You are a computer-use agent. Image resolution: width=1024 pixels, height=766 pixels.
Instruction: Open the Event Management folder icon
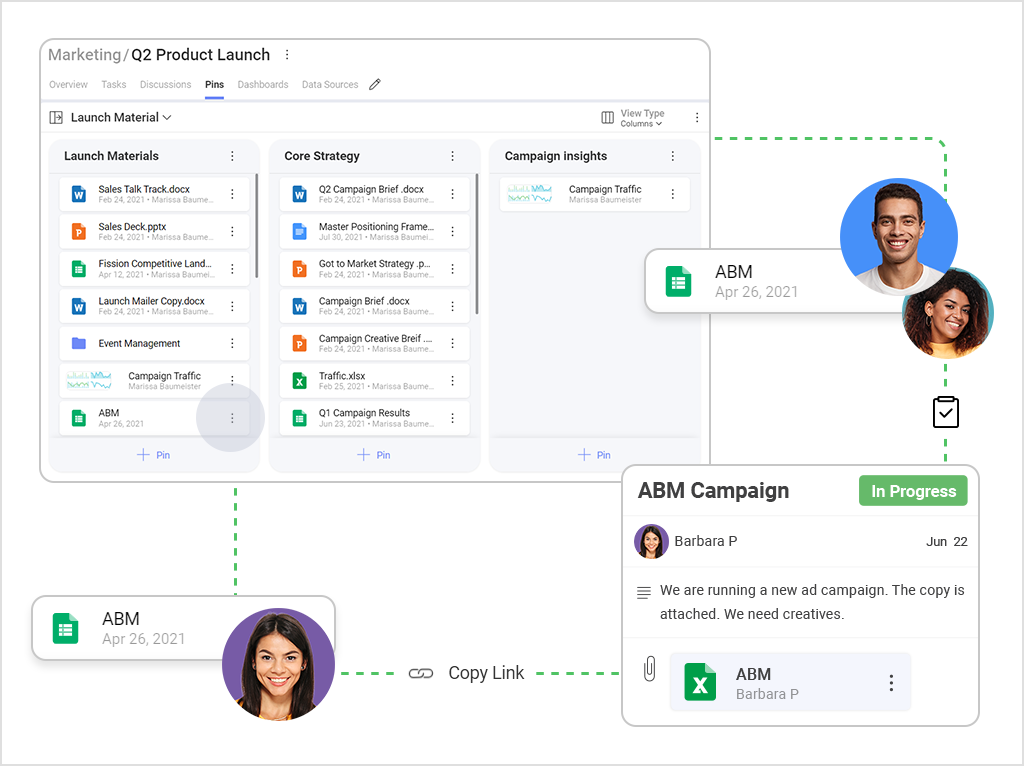(x=78, y=343)
